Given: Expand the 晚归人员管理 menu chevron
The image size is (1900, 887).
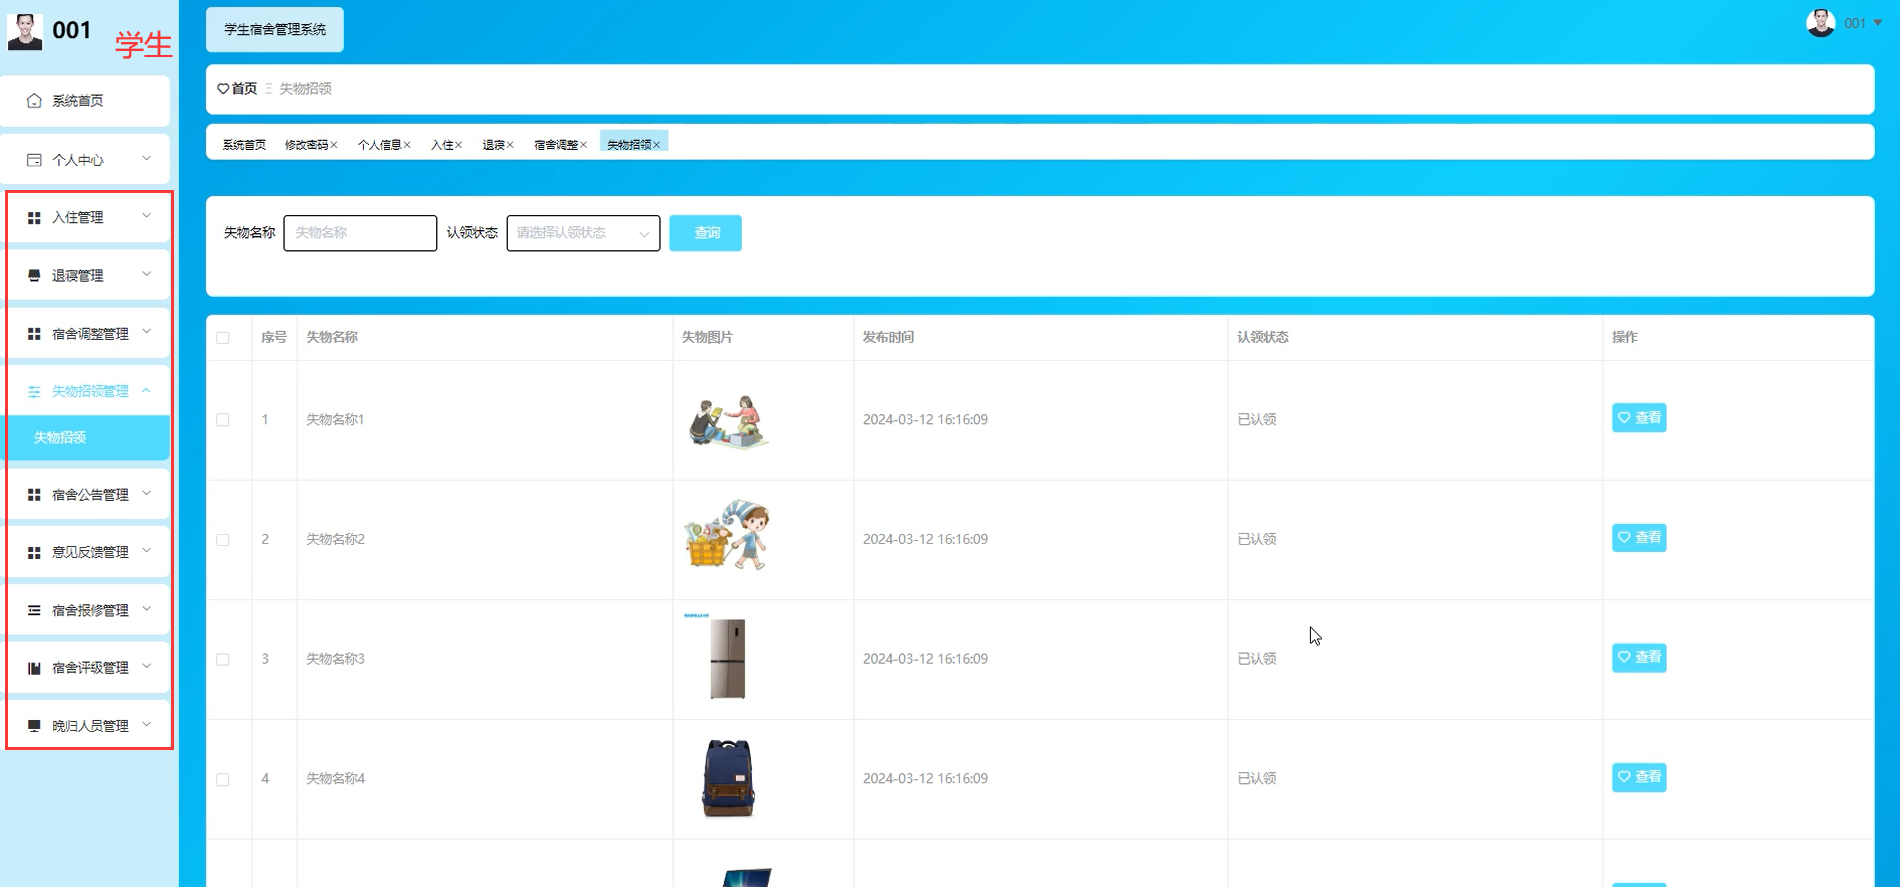Looking at the screenshot, I should [x=147, y=724].
